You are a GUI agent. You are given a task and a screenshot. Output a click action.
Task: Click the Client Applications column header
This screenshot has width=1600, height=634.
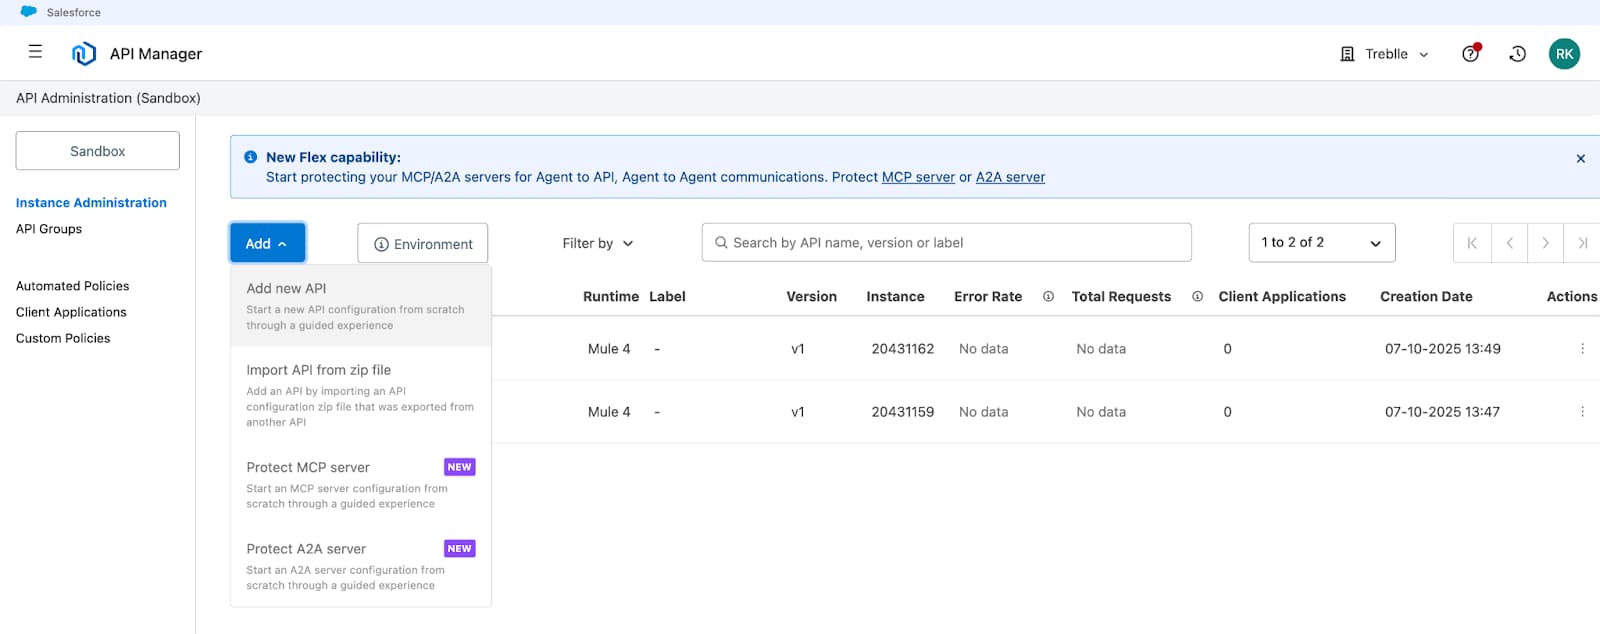point(1282,296)
